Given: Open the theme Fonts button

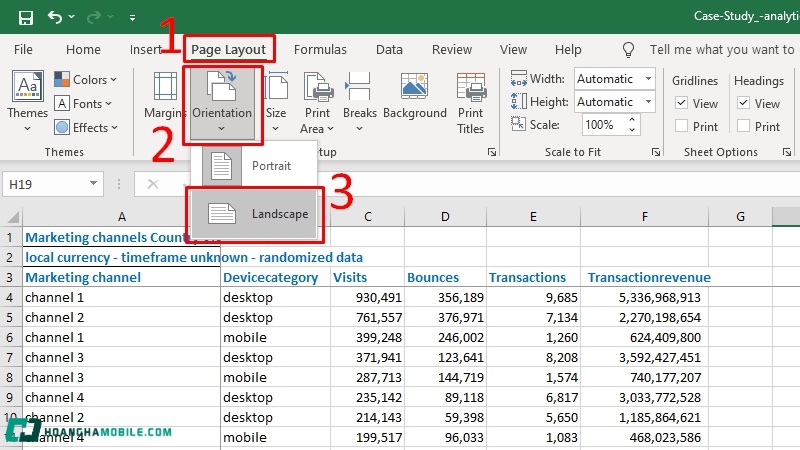Looking at the screenshot, I should 86,103.
